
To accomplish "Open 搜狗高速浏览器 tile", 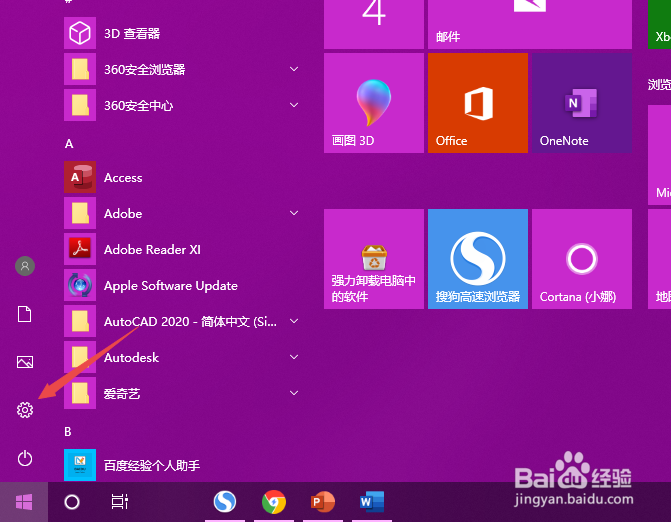I will [478, 259].
